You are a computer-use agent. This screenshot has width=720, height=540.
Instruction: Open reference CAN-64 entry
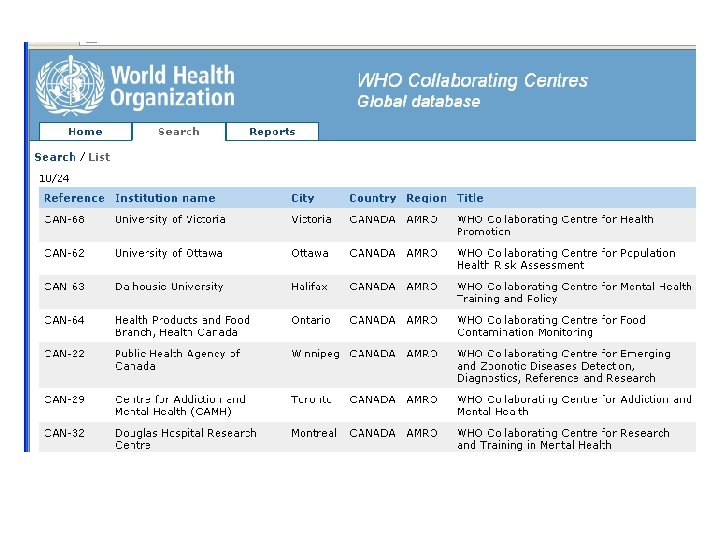[x=64, y=320]
